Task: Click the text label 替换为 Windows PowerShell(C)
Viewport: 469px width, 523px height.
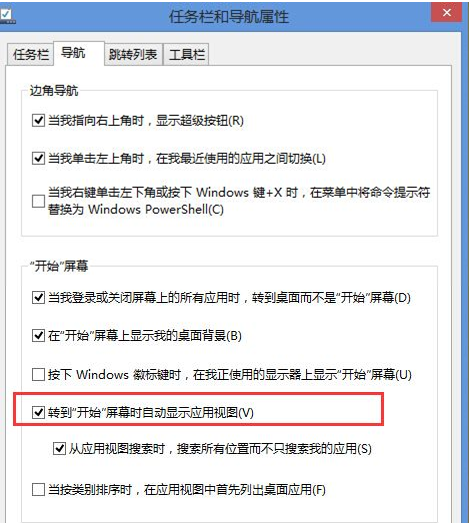Action: pyautogui.click(x=135, y=209)
